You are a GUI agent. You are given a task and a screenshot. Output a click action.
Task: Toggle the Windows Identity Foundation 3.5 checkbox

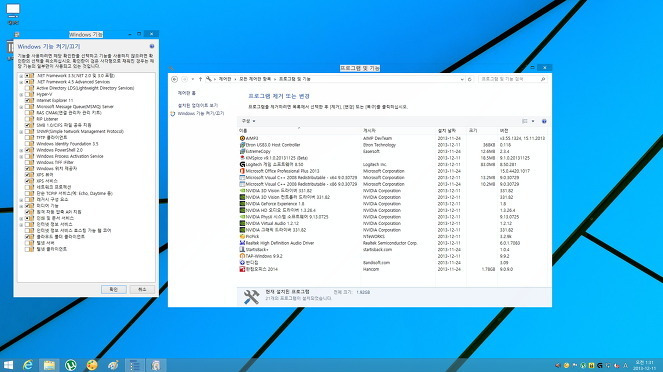click(27, 144)
